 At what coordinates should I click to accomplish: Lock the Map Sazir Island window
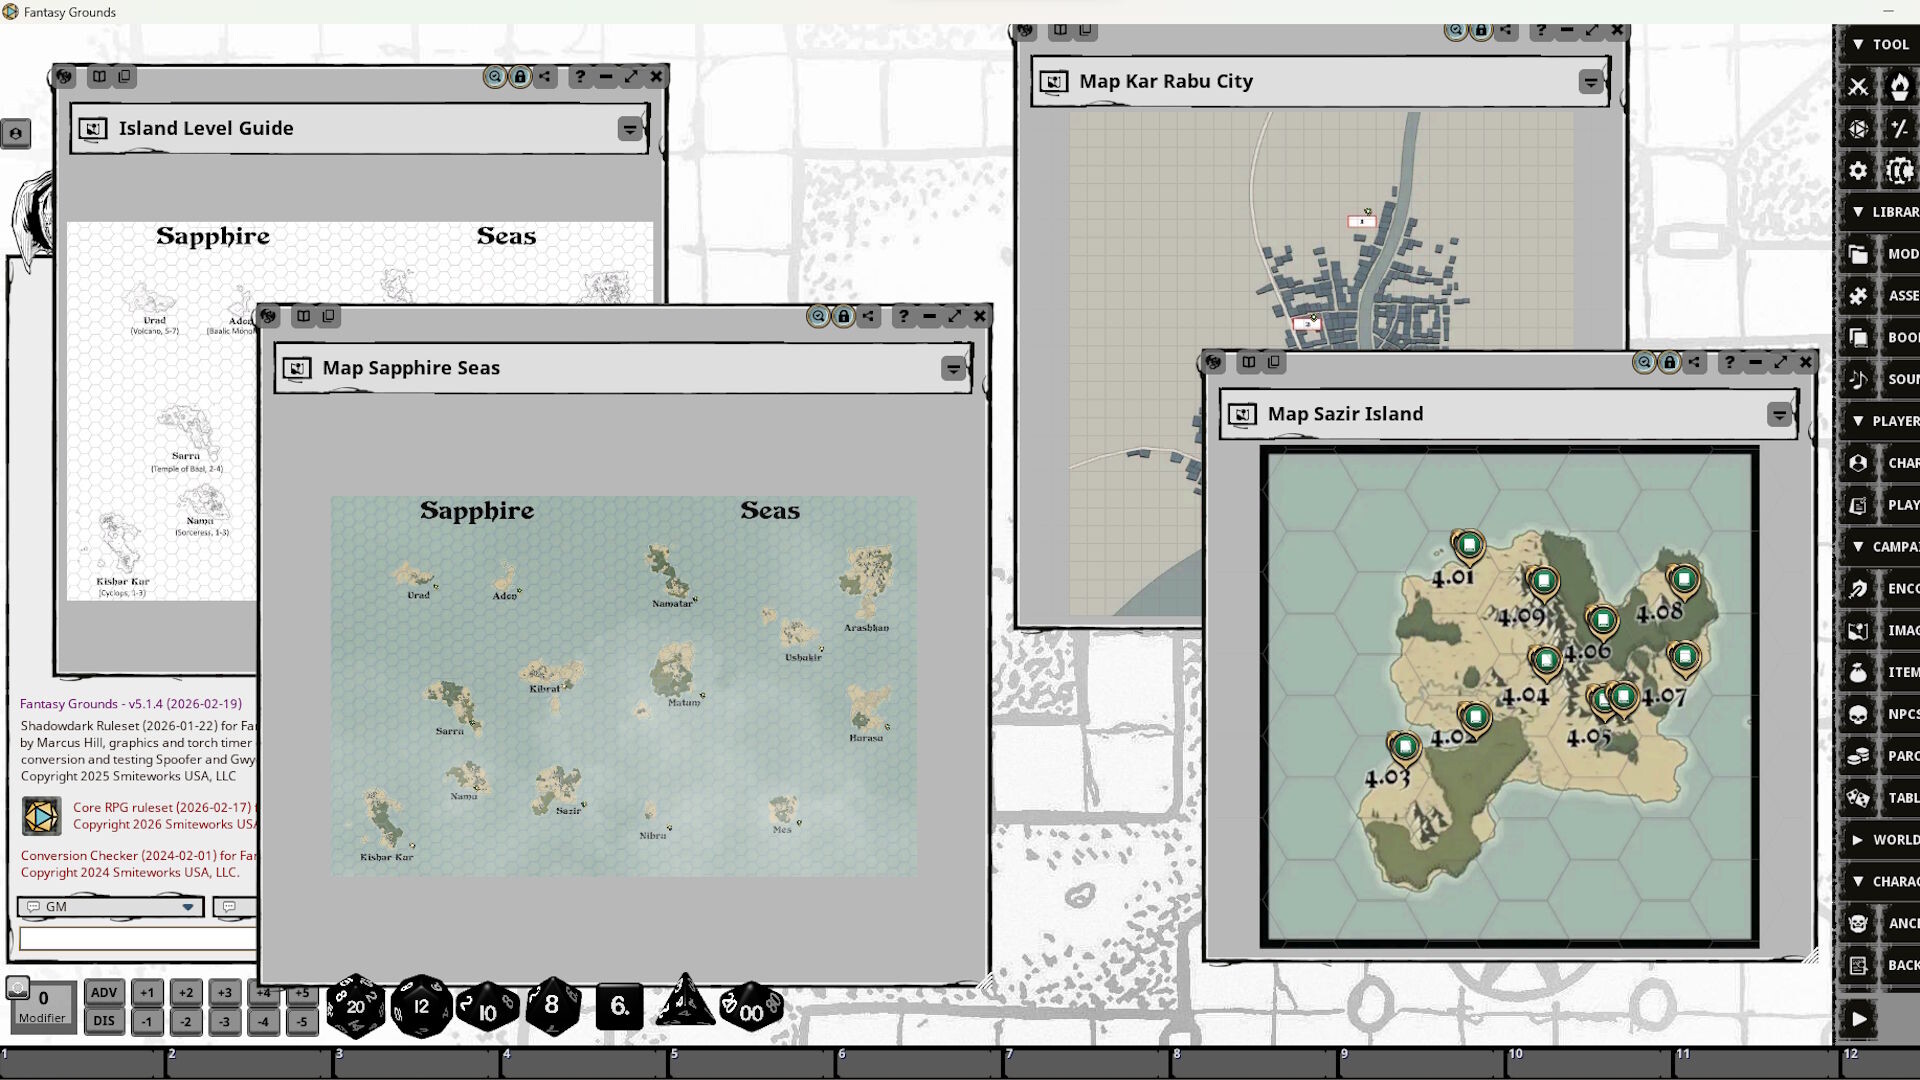click(x=1668, y=362)
